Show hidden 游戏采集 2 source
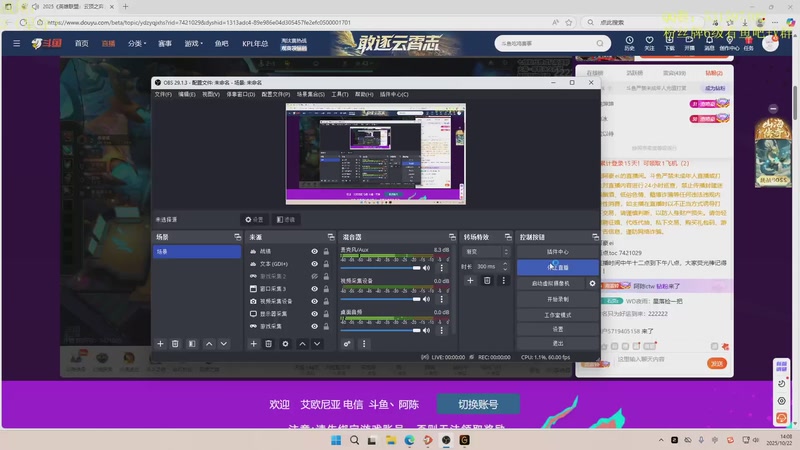This screenshot has width=800, height=450. (x=314, y=276)
